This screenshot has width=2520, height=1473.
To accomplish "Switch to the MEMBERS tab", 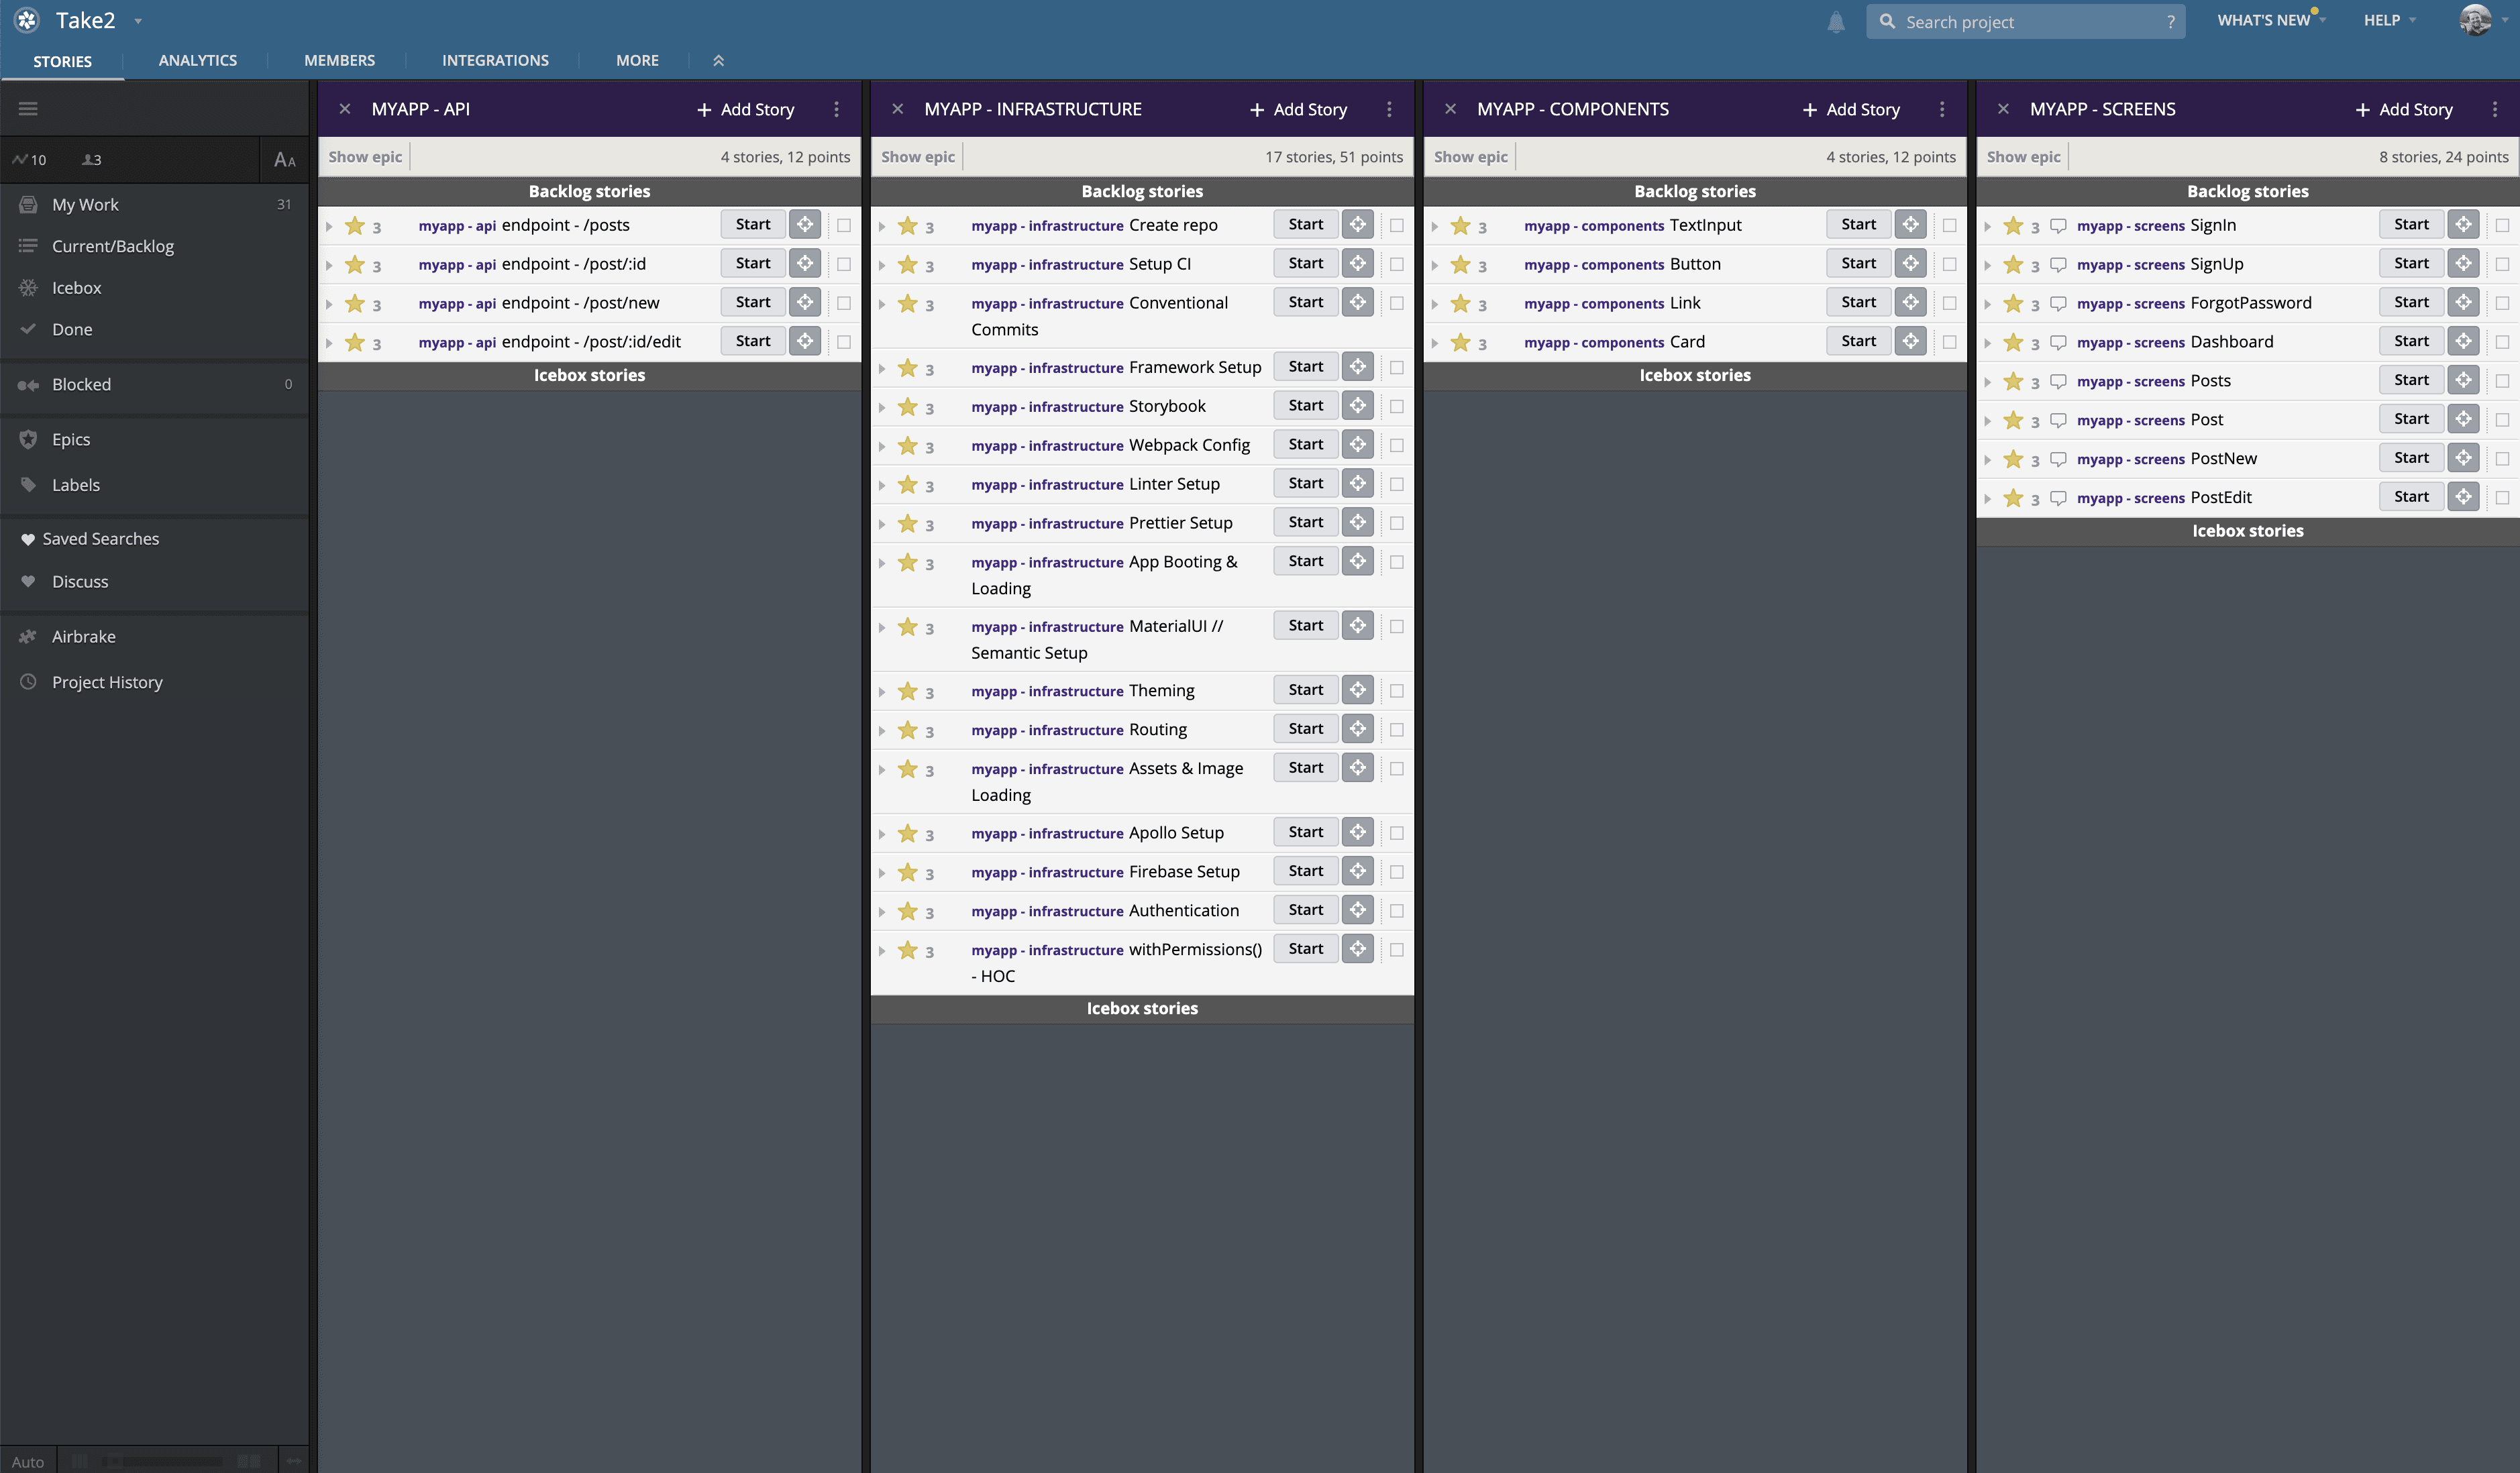I will click(340, 61).
